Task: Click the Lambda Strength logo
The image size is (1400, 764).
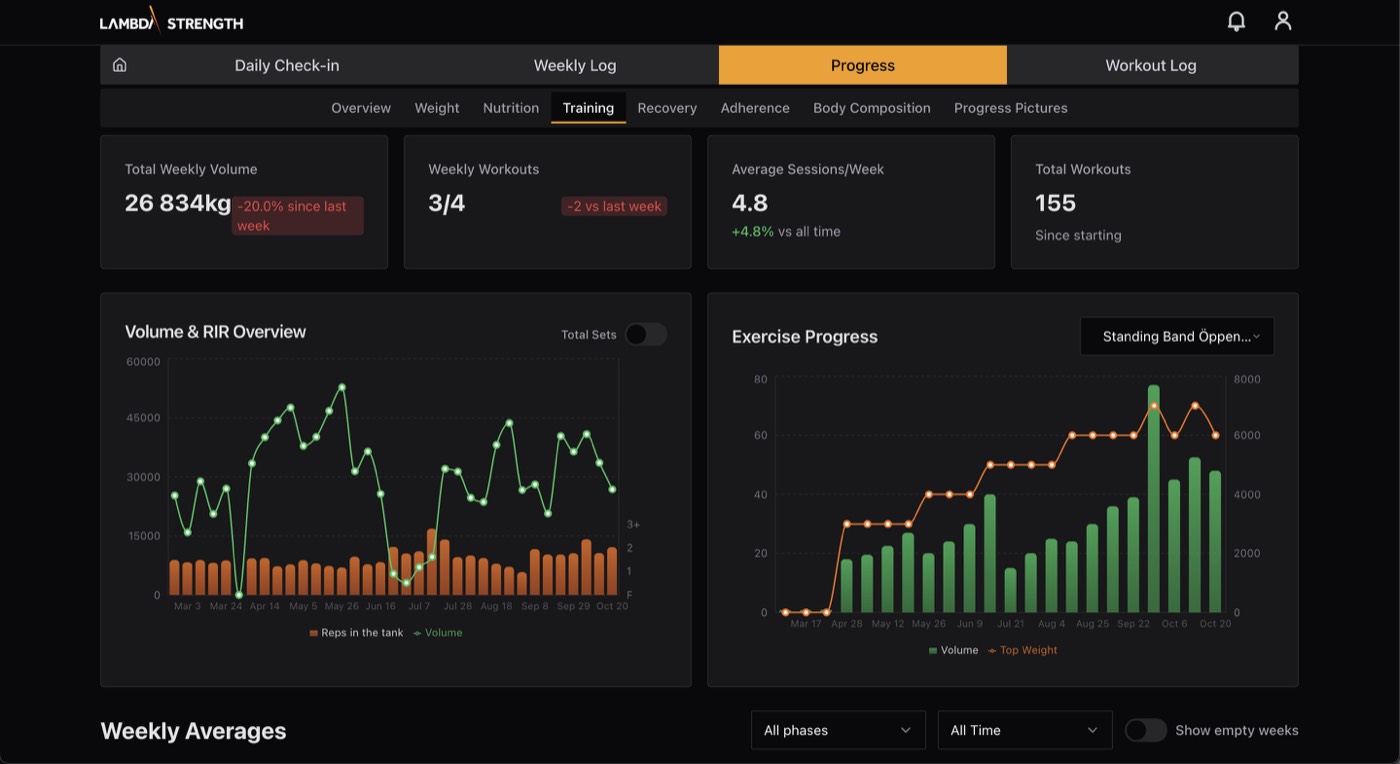Action: [x=171, y=20]
